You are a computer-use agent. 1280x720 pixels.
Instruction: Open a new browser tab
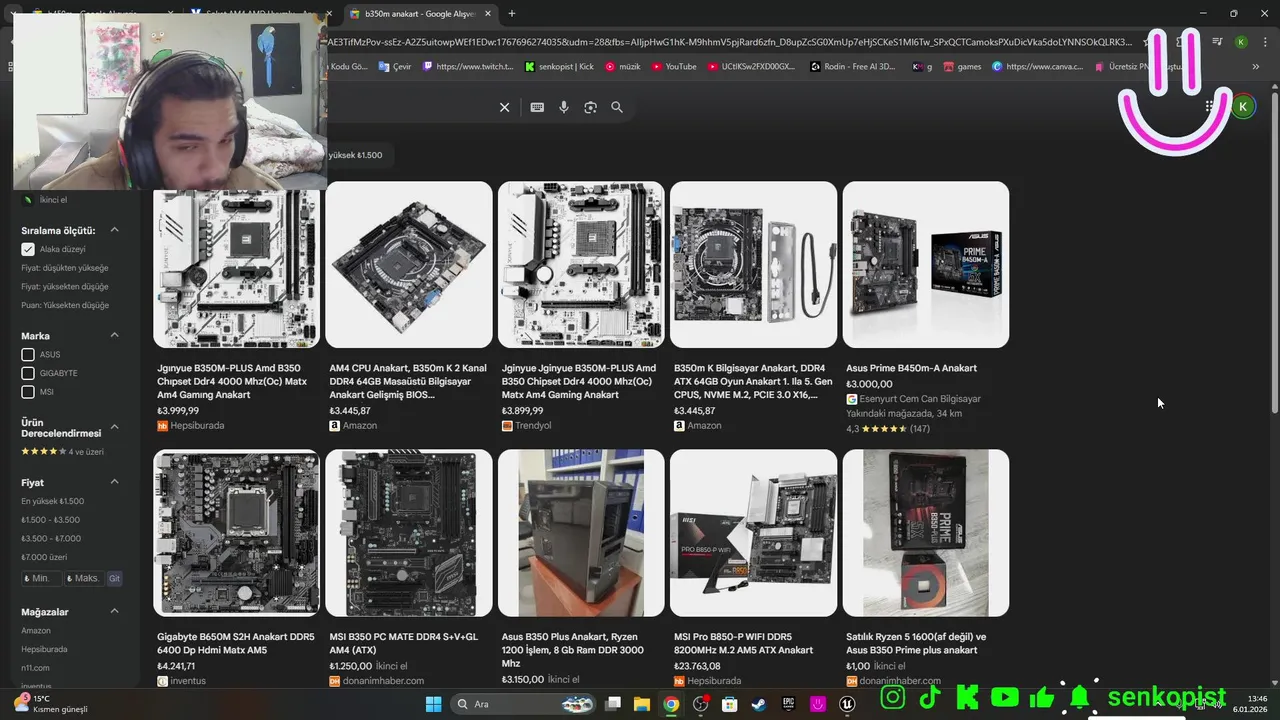pyautogui.click(x=512, y=14)
